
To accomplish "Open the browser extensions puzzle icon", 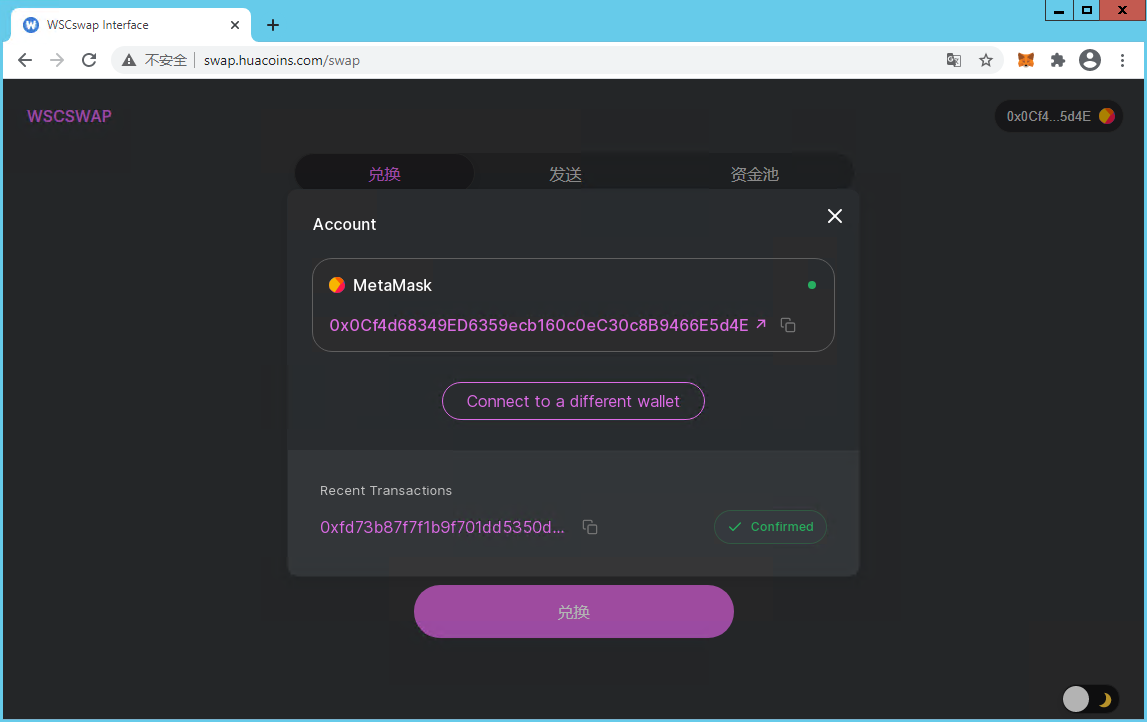I will click(1058, 60).
